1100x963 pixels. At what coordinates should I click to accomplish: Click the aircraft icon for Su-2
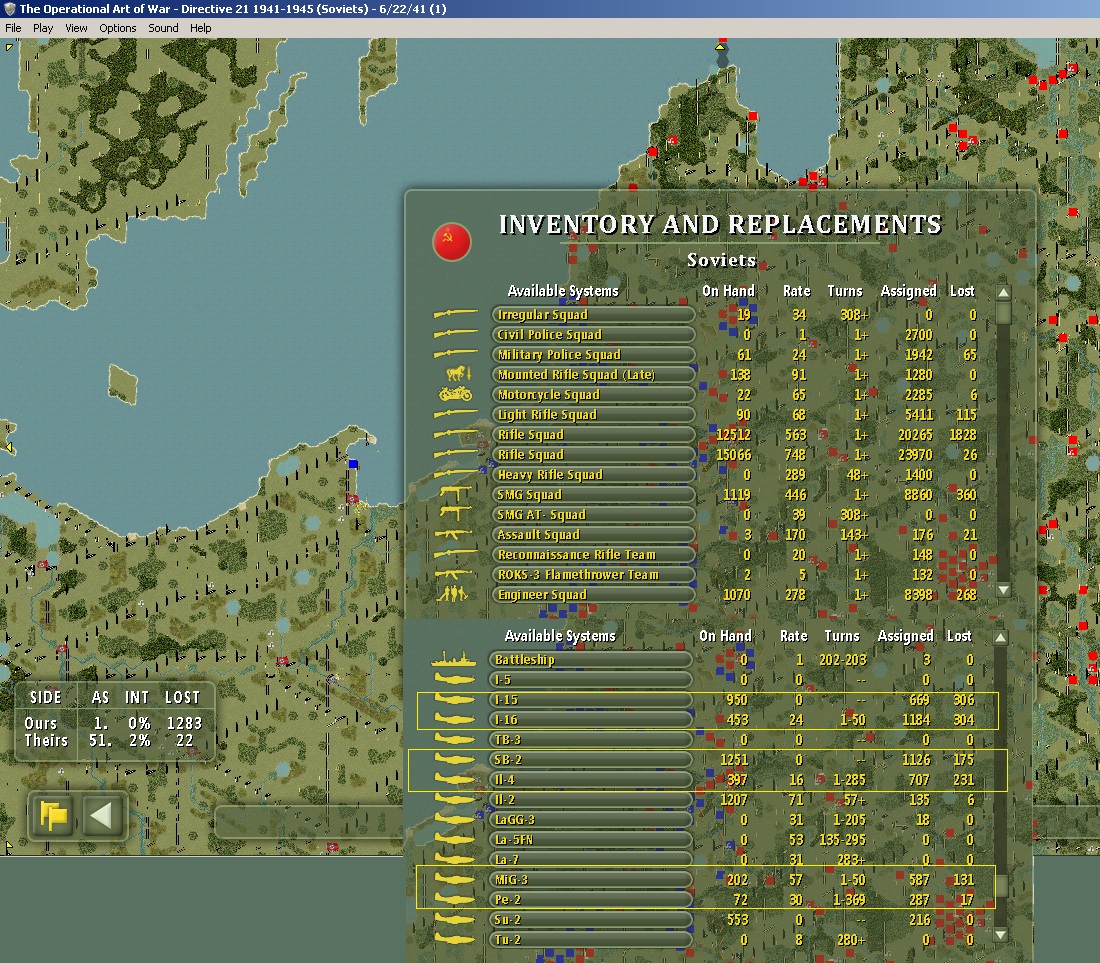(x=455, y=920)
